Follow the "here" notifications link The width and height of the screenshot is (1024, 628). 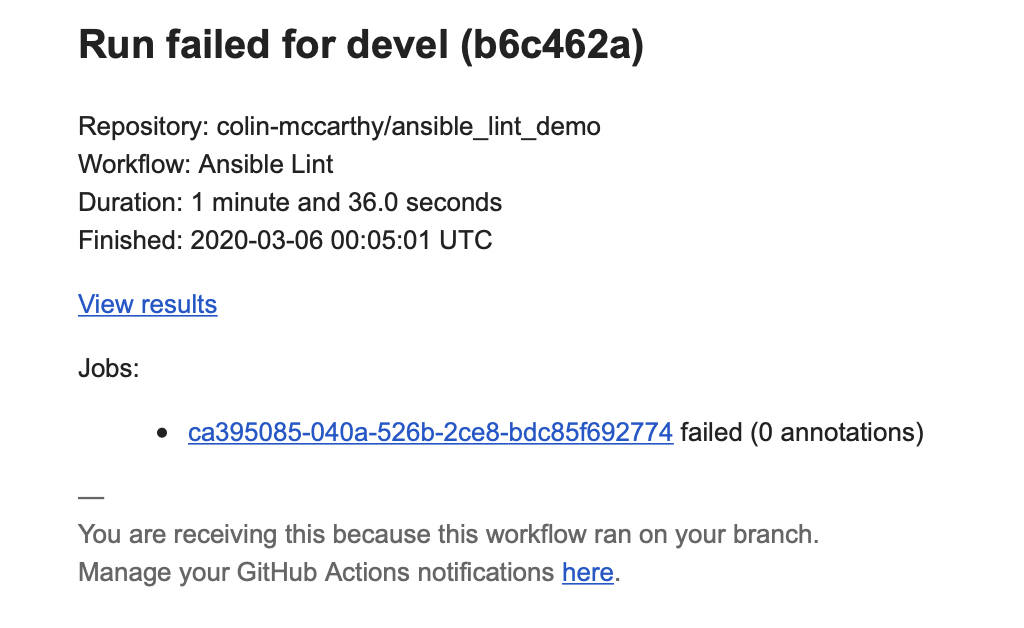click(x=587, y=573)
